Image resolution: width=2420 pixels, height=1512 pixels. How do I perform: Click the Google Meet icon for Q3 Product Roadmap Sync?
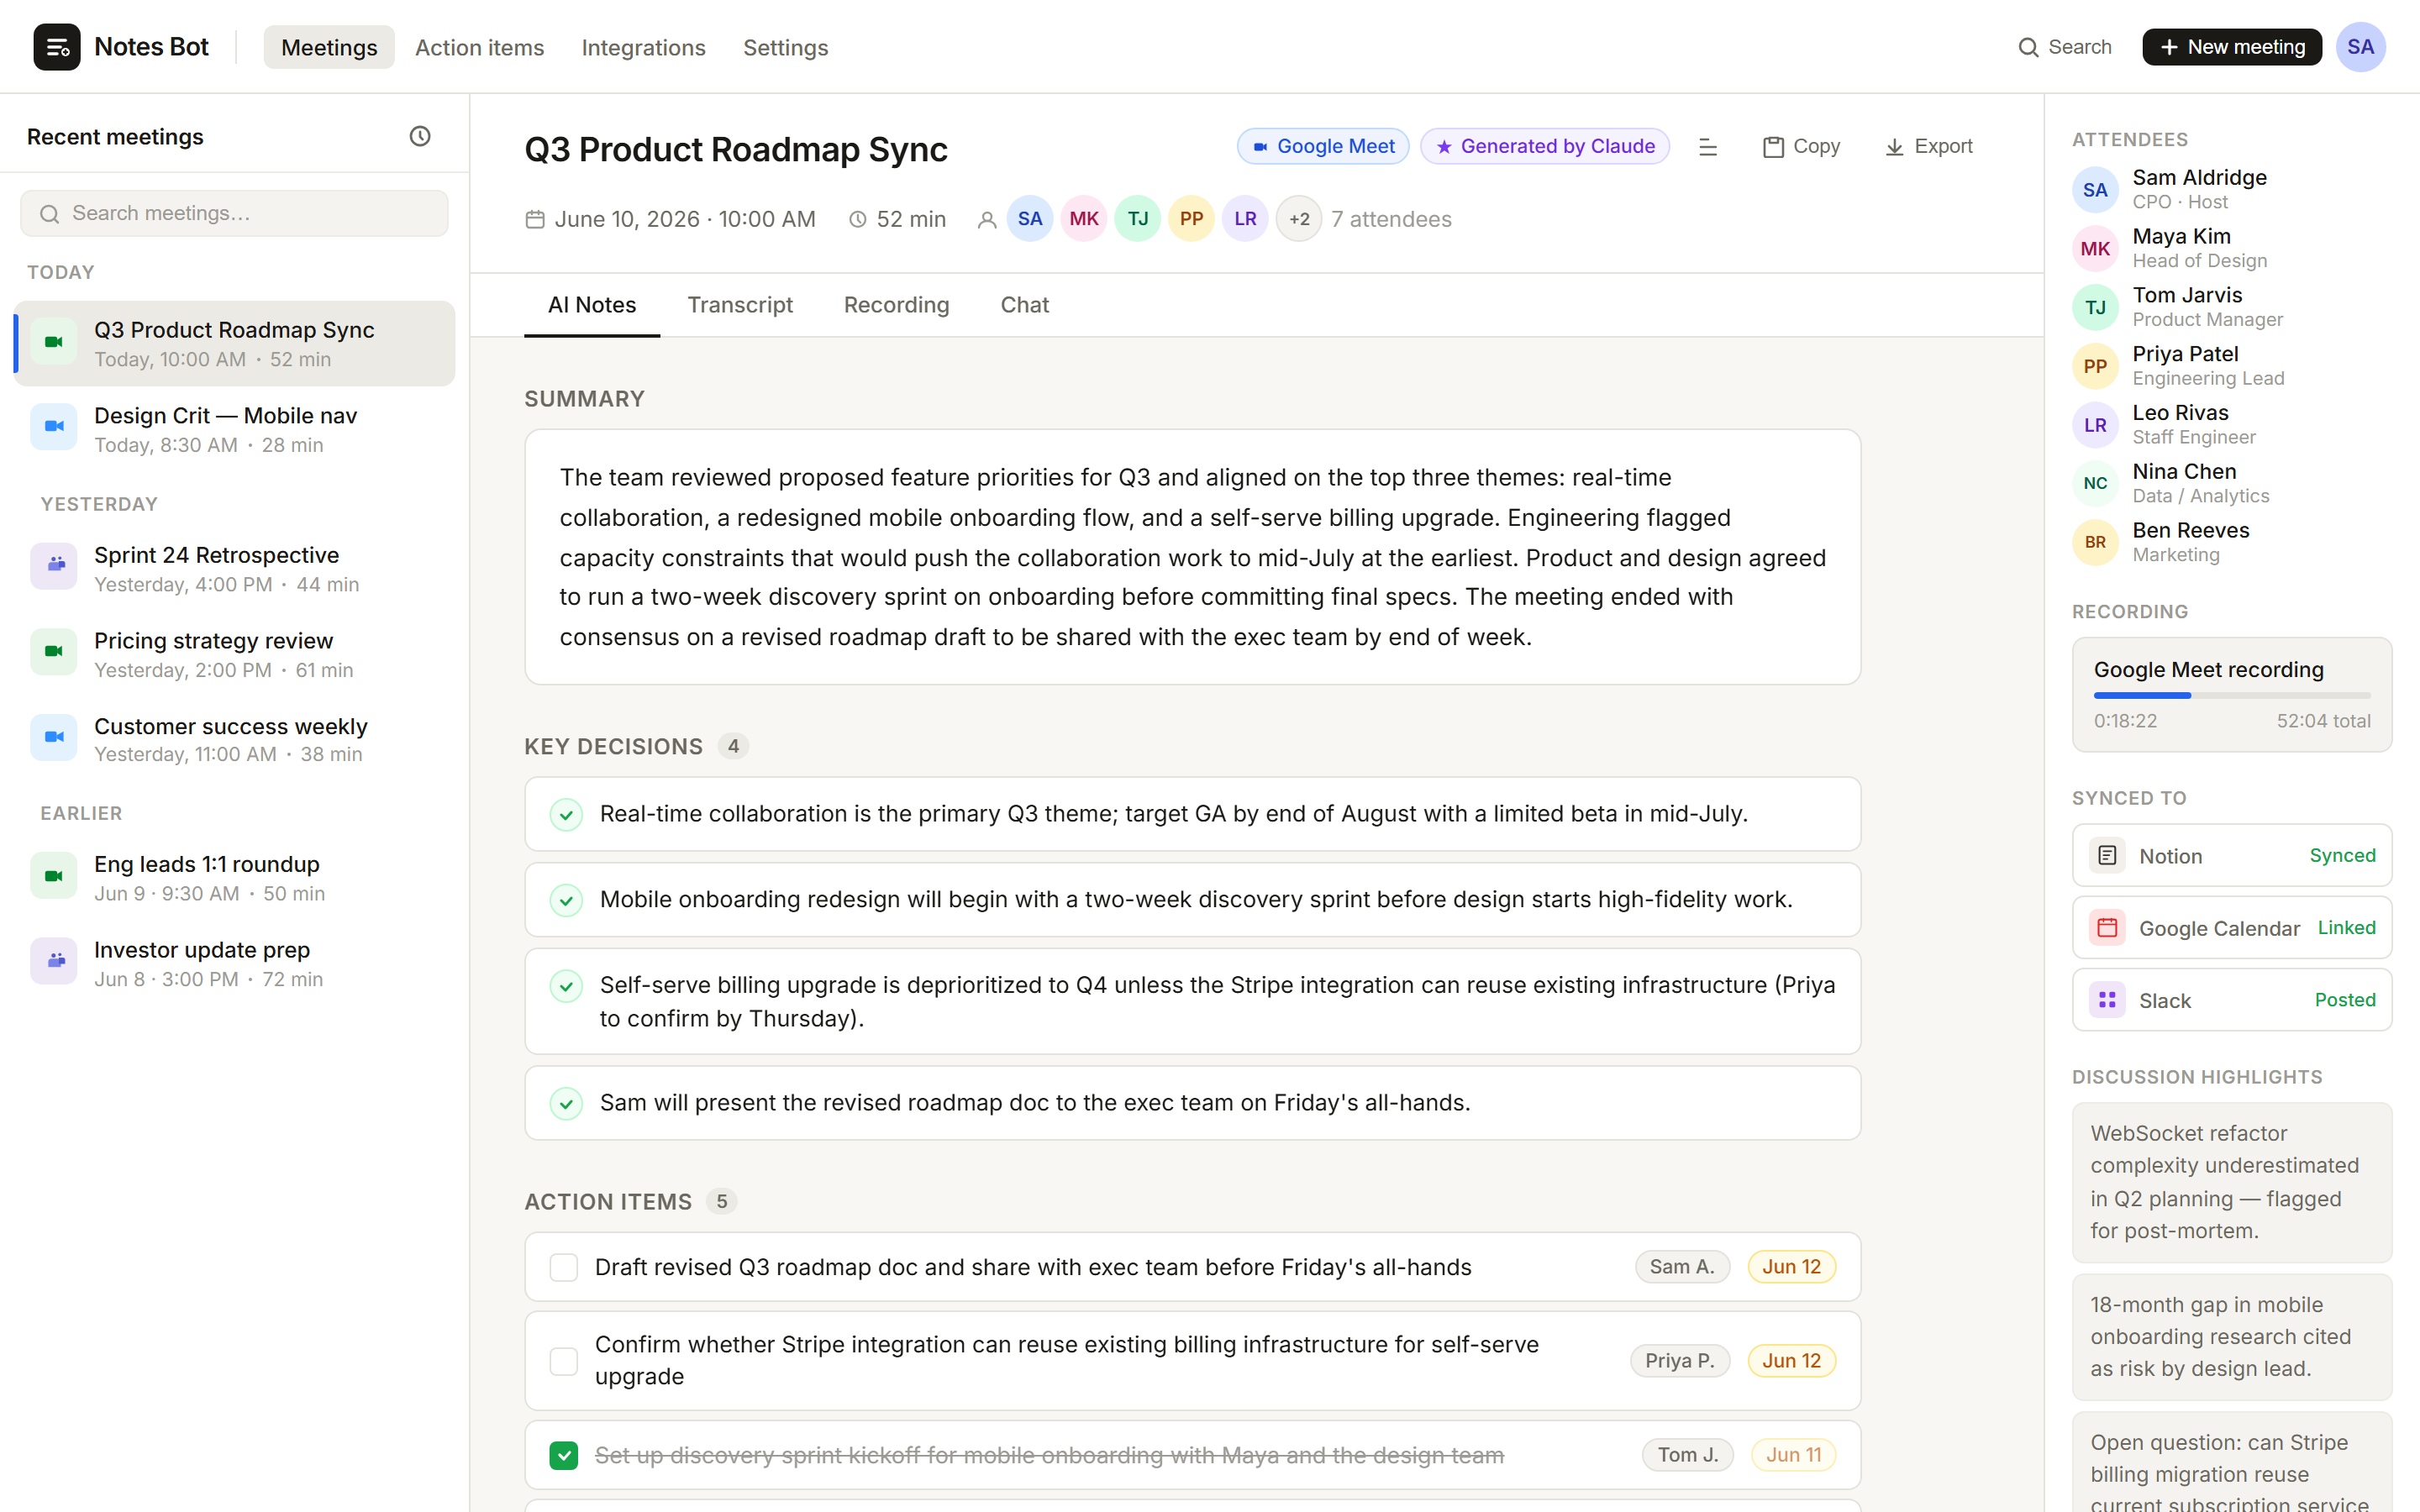click(54, 341)
